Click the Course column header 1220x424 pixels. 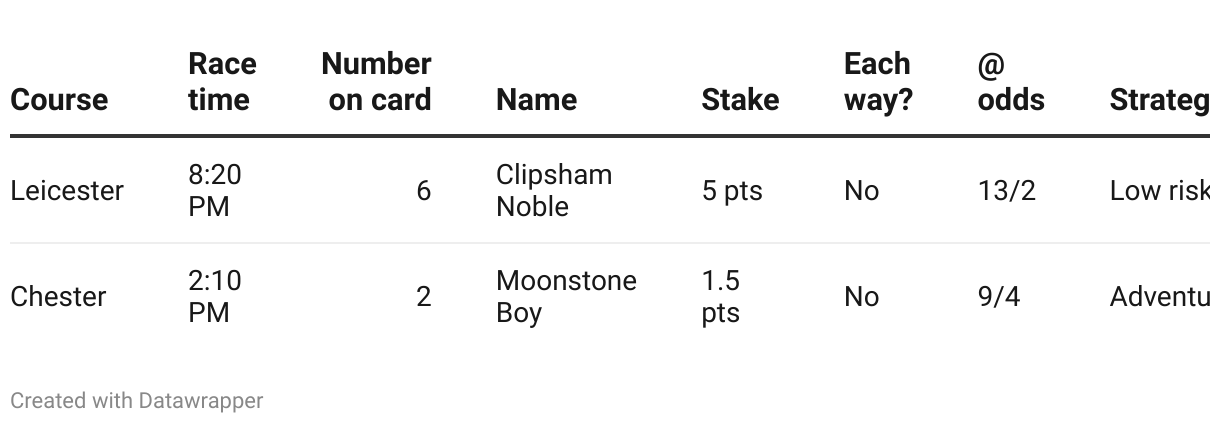59,100
